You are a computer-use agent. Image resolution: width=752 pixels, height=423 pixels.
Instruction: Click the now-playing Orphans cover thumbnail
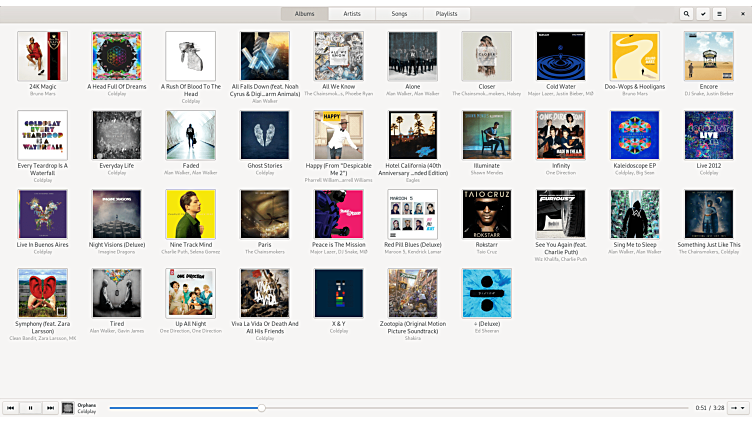tap(68, 408)
